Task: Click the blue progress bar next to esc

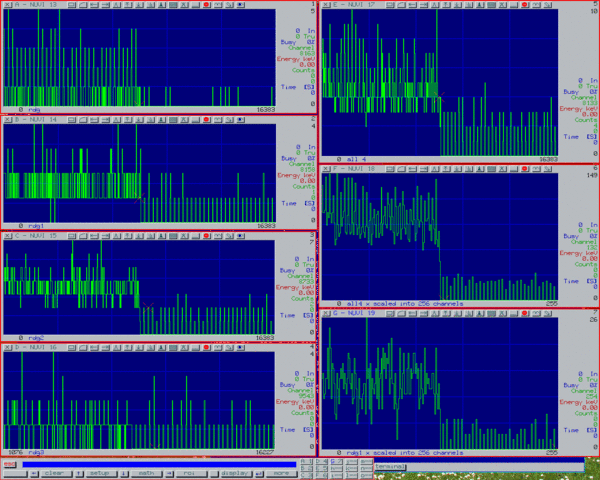Action: pos(159,464)
